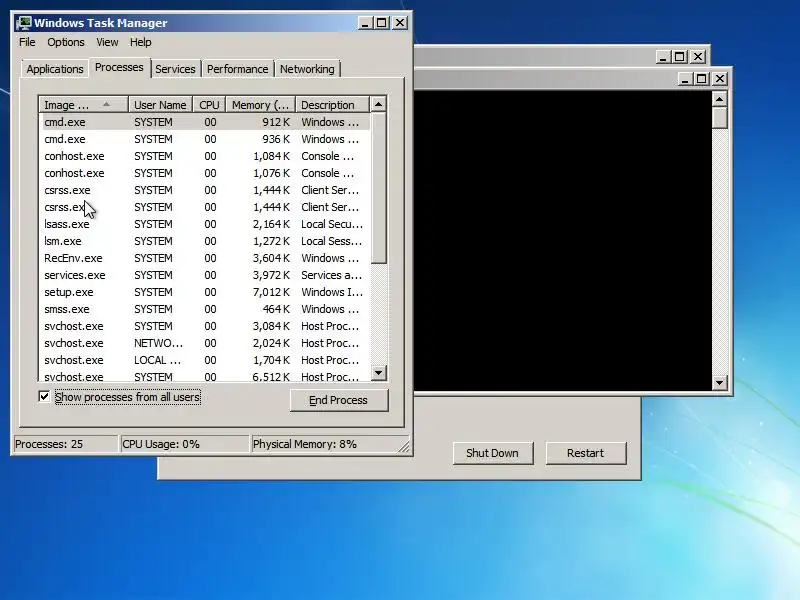Click the Restart button
The width and height of the screenshot is (800, 600).
tap(586, 453)
